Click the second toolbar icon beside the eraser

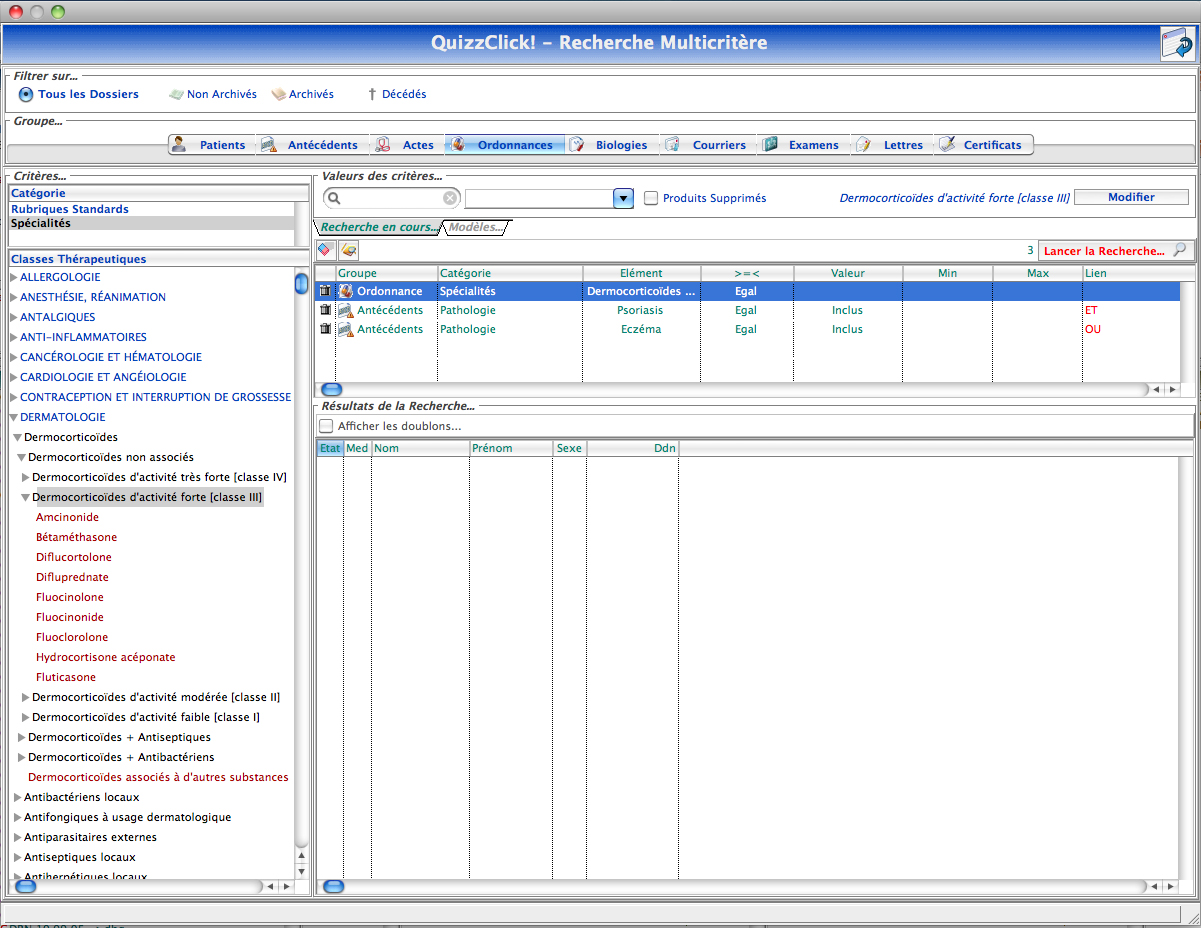(348, 250)
